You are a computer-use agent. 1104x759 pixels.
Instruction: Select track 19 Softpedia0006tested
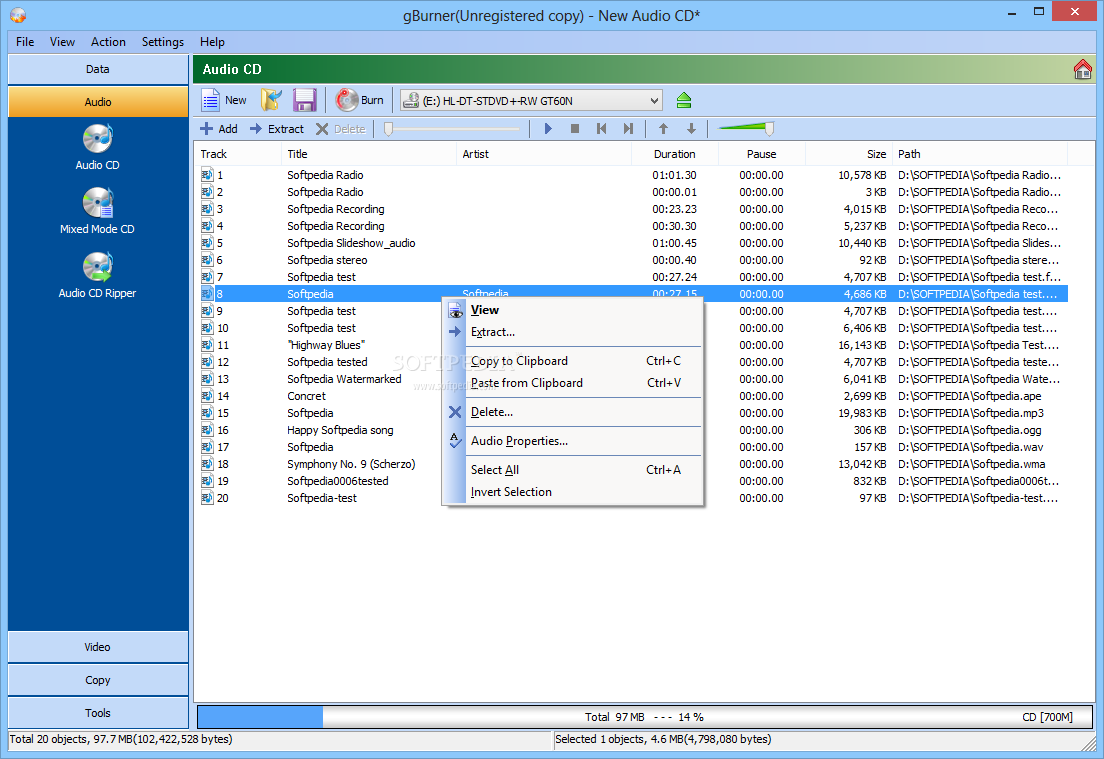coord(632,481)
